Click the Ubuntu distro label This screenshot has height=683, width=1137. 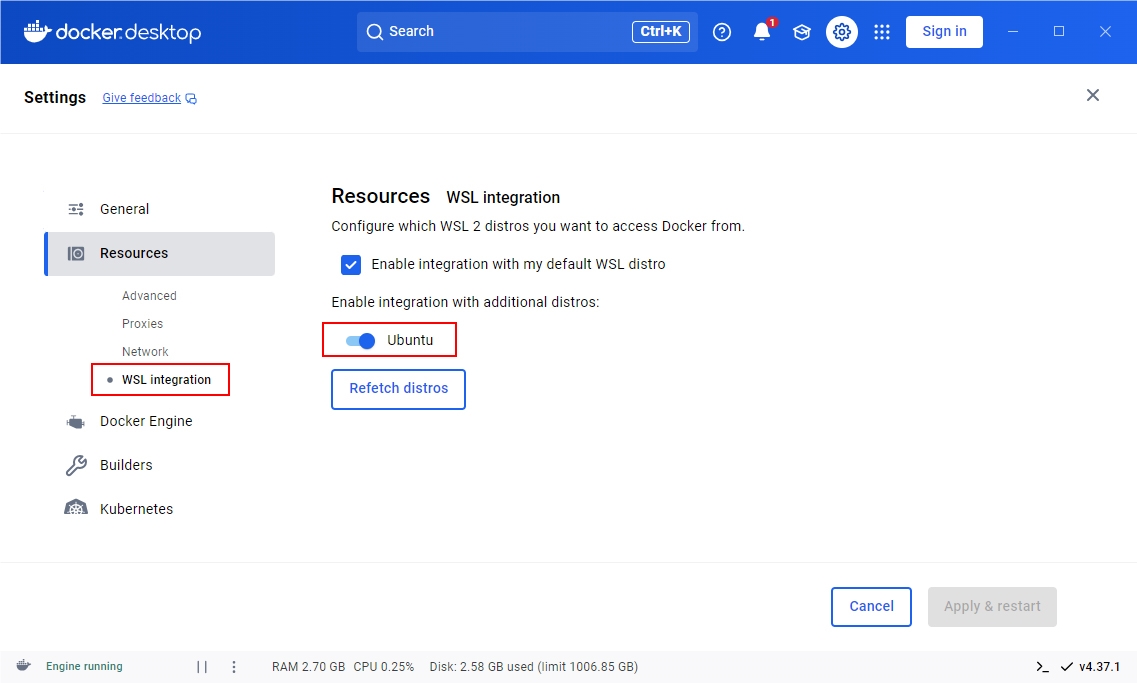point(410,340)
